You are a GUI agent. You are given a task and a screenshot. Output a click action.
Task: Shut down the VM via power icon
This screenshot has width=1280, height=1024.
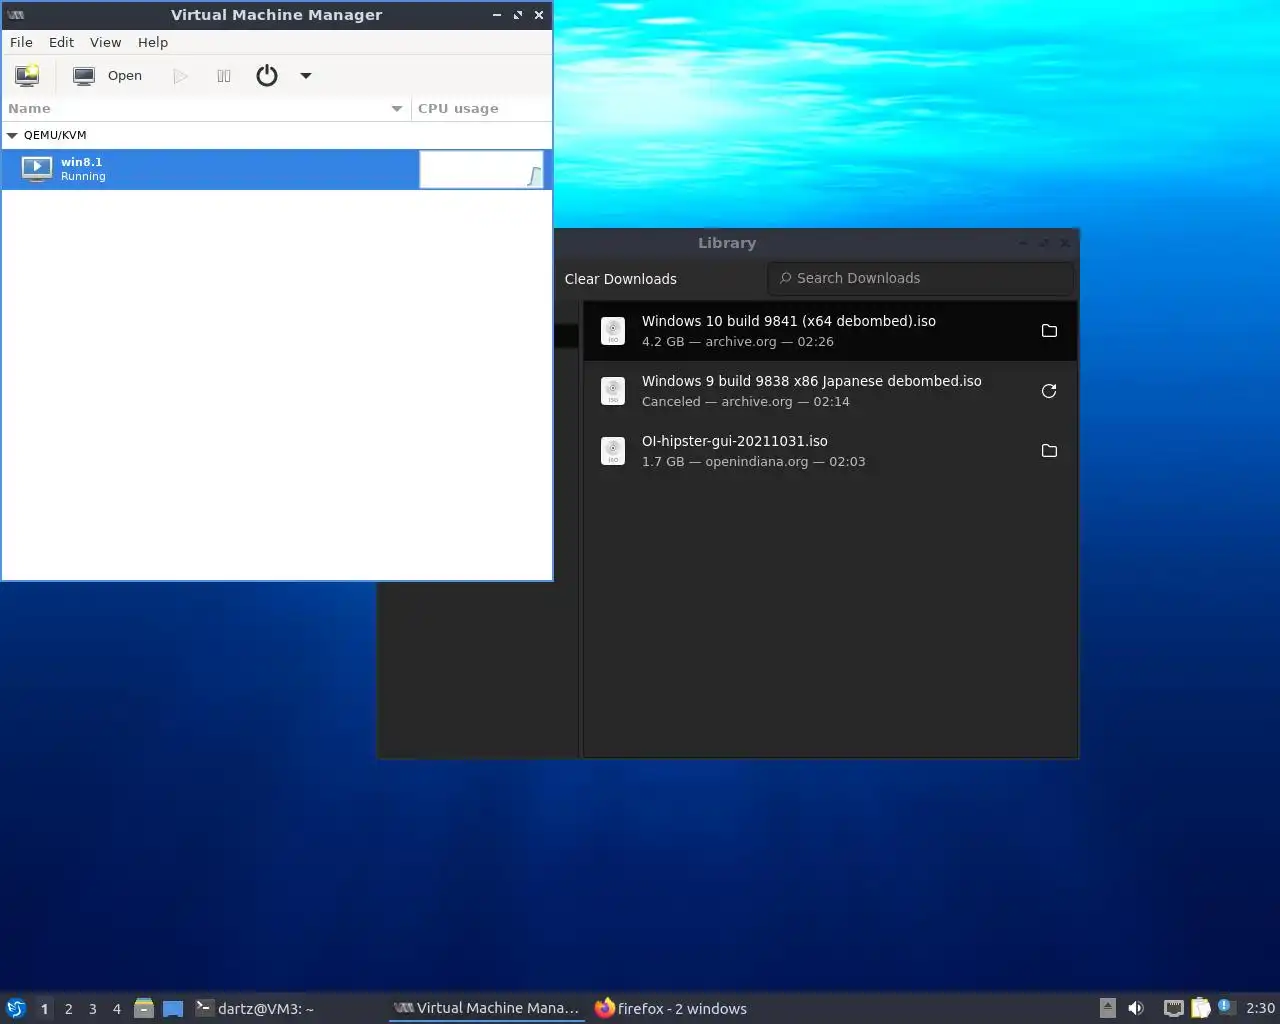[267, 76]
